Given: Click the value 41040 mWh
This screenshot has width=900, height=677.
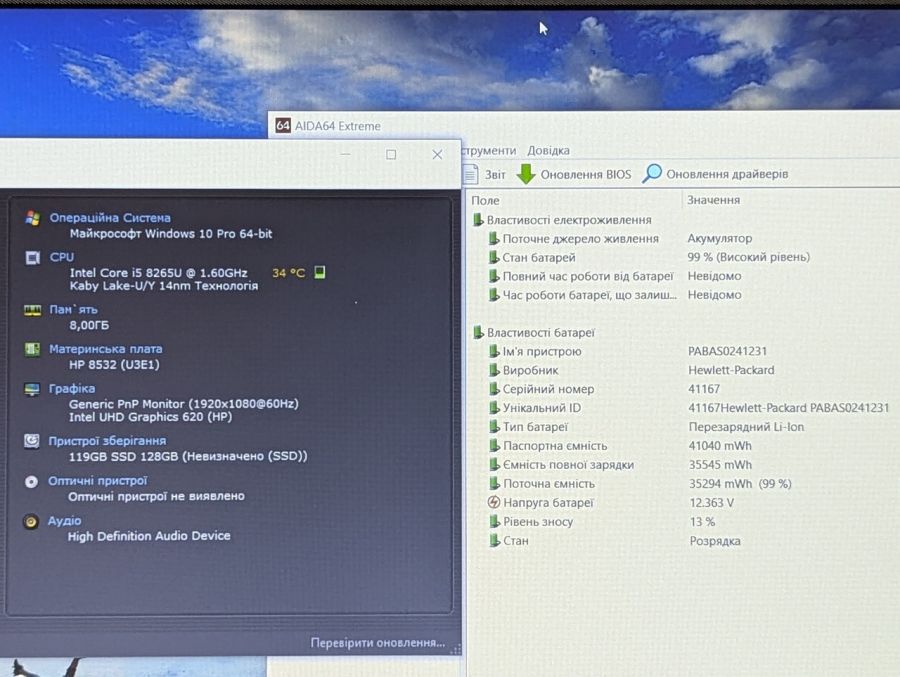Looking at the screenshot, I should tap(720, 446).
